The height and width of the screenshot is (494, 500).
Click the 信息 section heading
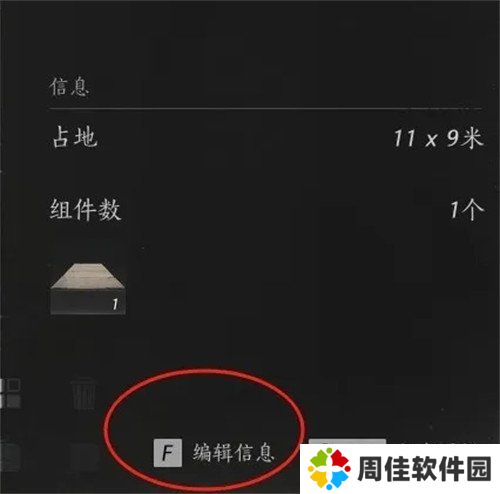pos(69,87)
